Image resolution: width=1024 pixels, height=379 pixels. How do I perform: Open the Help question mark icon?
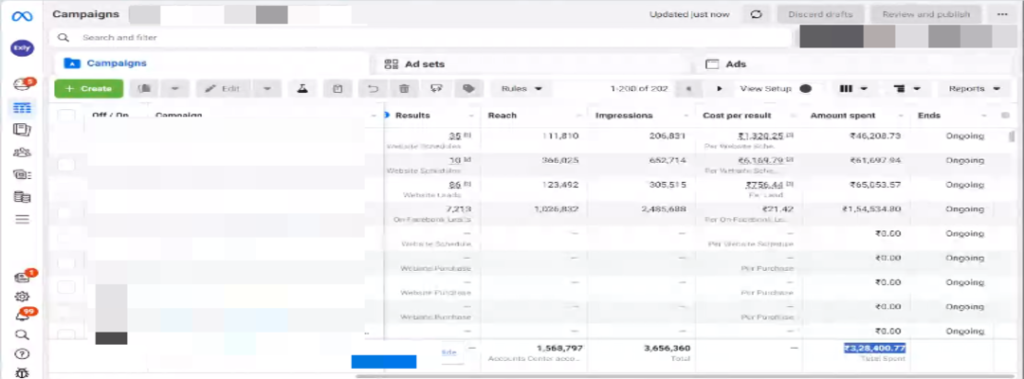22,354
